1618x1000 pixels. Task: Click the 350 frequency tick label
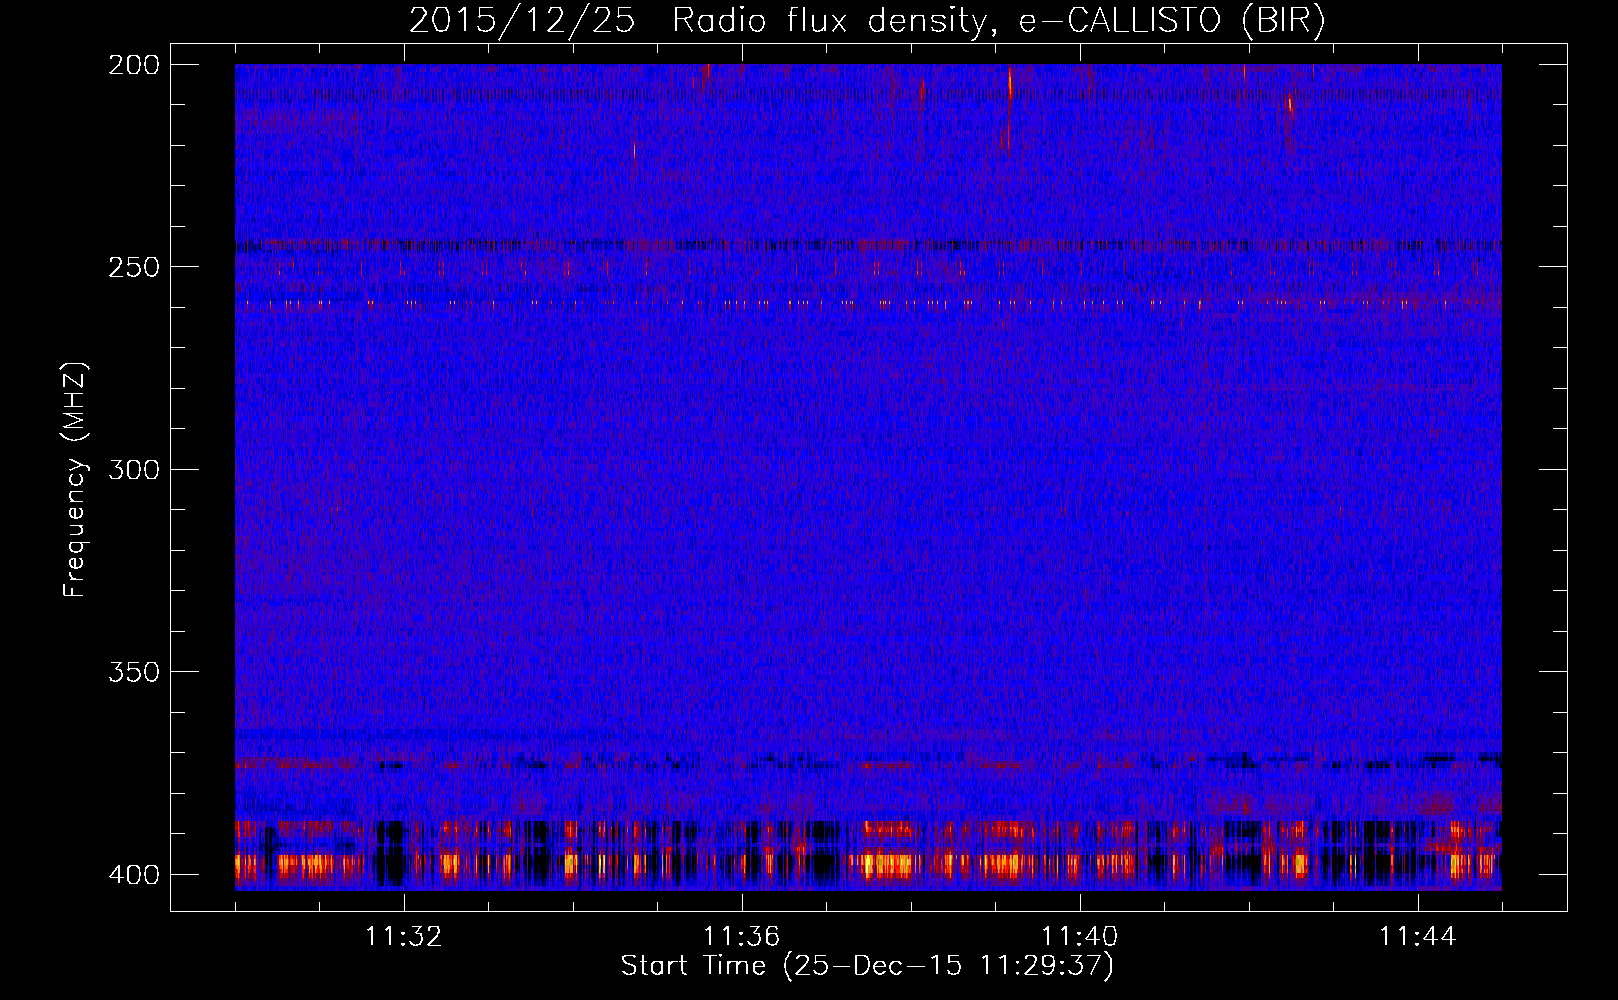point(133,672)
